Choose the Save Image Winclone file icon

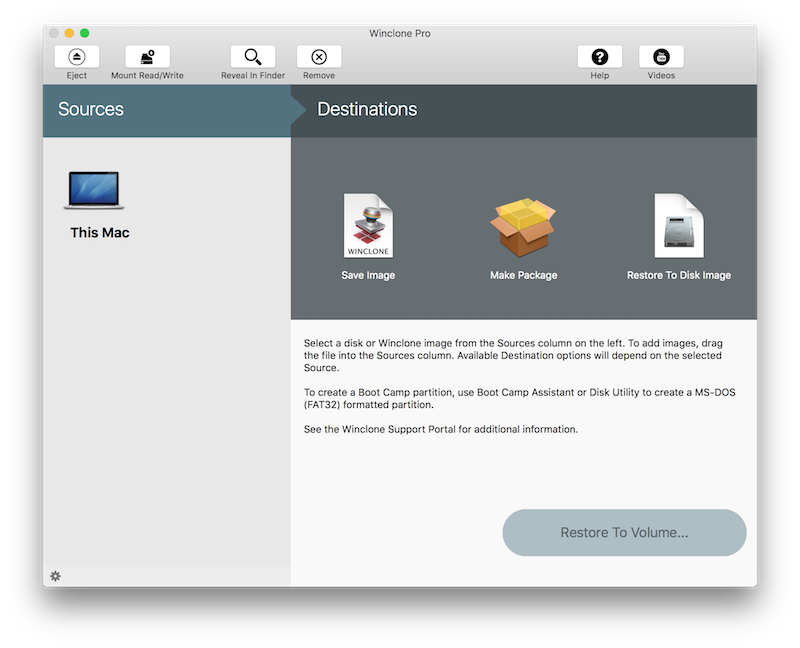pyautogui.click(x=368, y=225)
